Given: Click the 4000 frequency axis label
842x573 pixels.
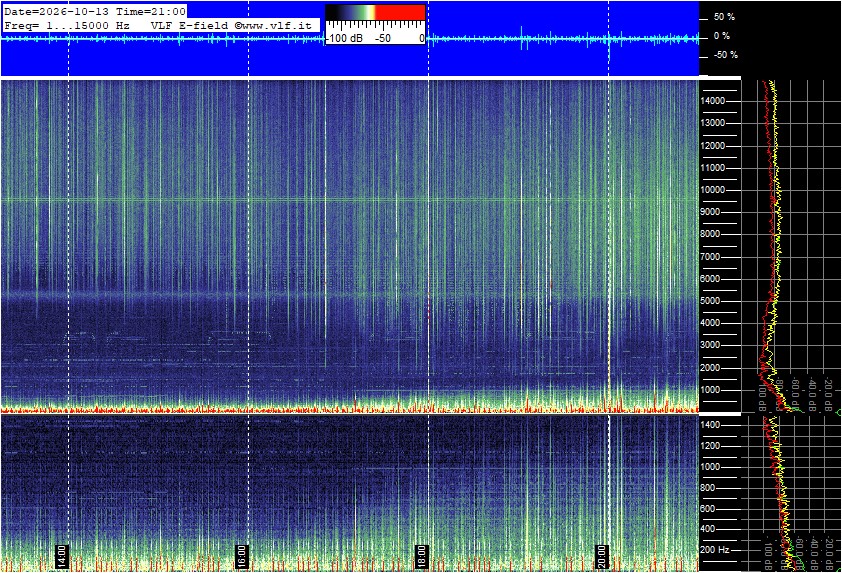Looking at the screenshot, I should 710,323.
